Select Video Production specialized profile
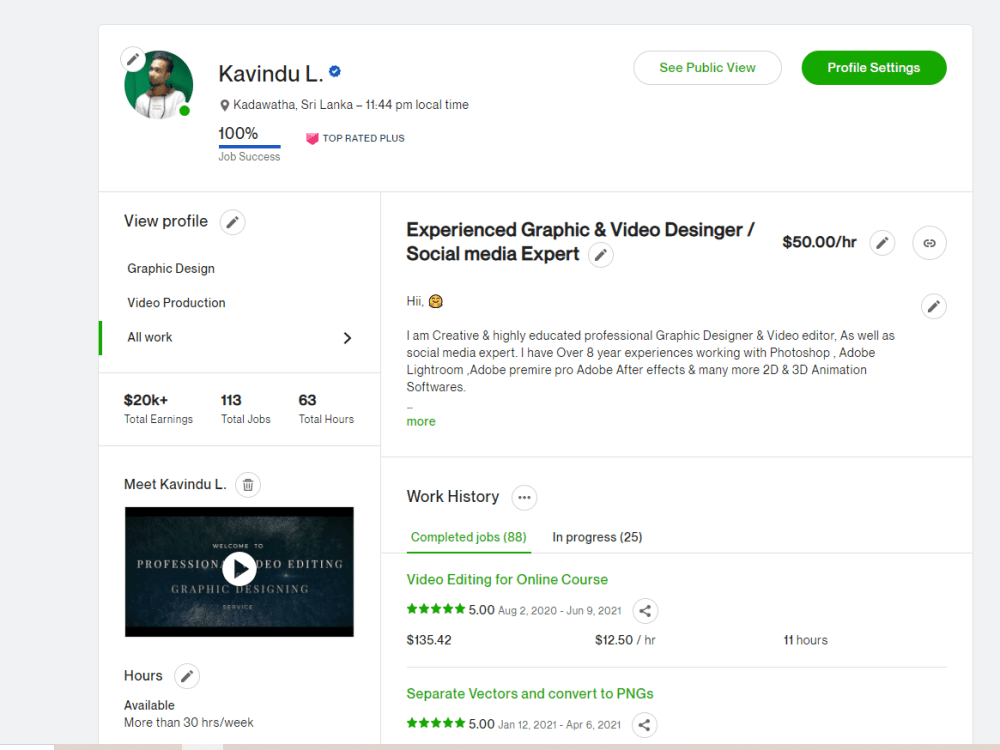The image size is (1000, 750). (x=176, y=303)
